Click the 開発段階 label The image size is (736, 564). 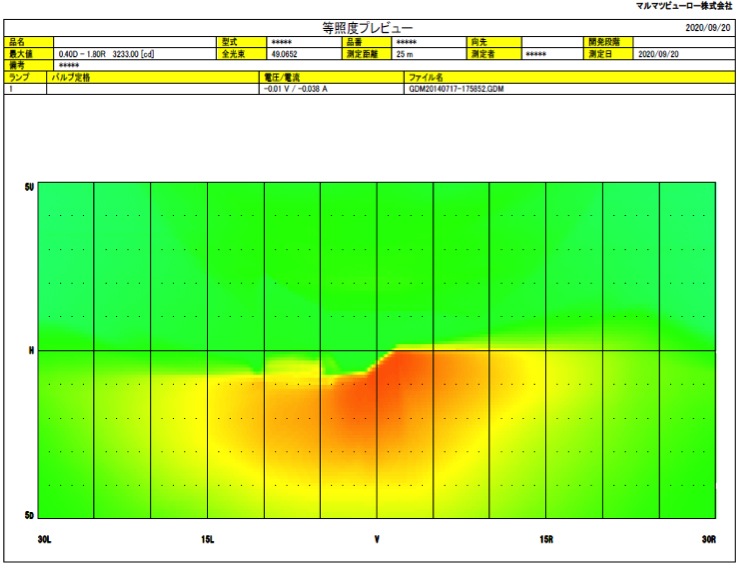pos(604,42)
